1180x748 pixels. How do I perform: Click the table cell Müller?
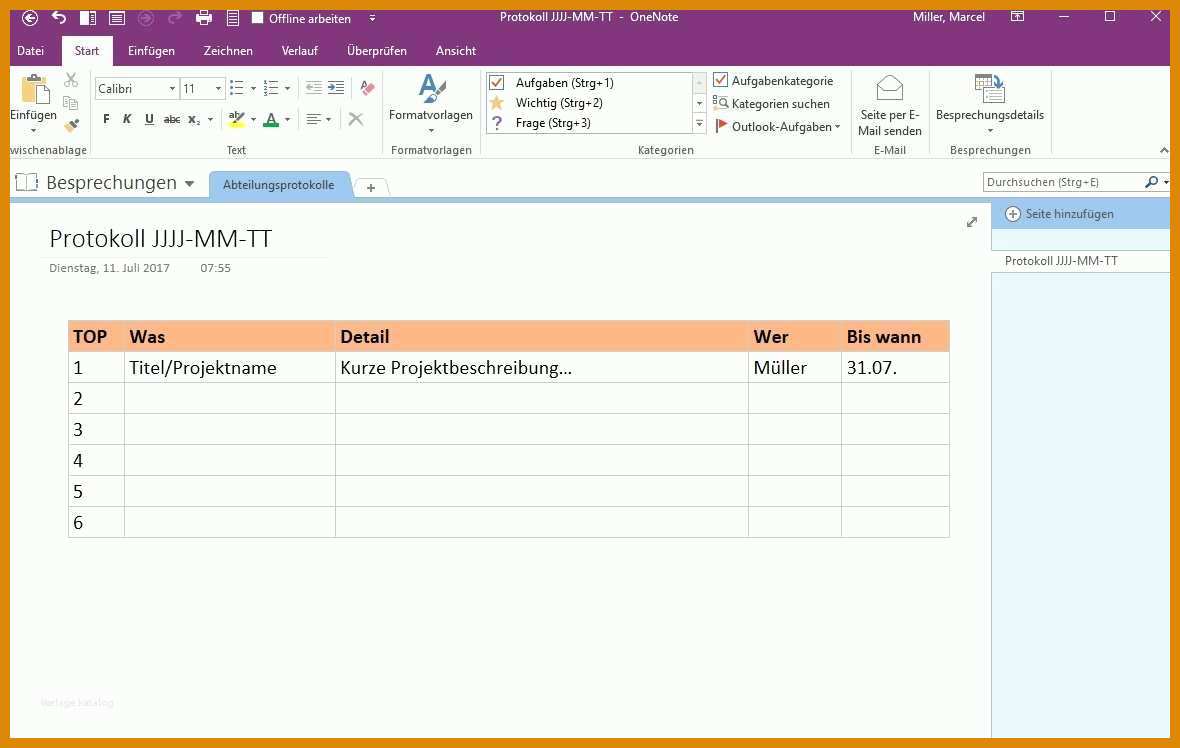(780, 368)
